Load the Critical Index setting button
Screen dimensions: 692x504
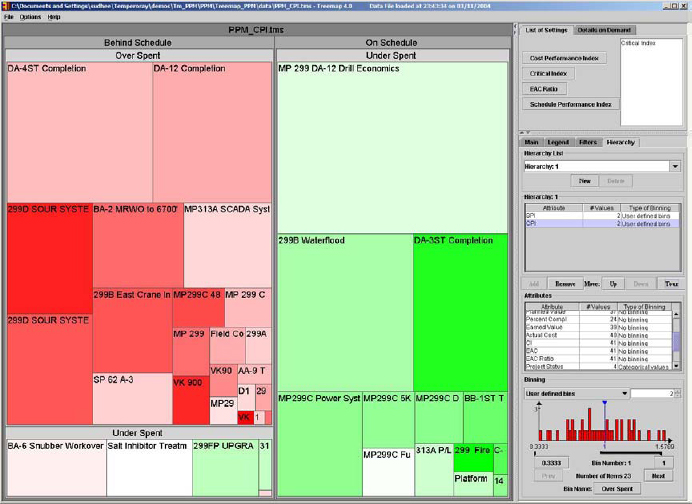[548, 73]
